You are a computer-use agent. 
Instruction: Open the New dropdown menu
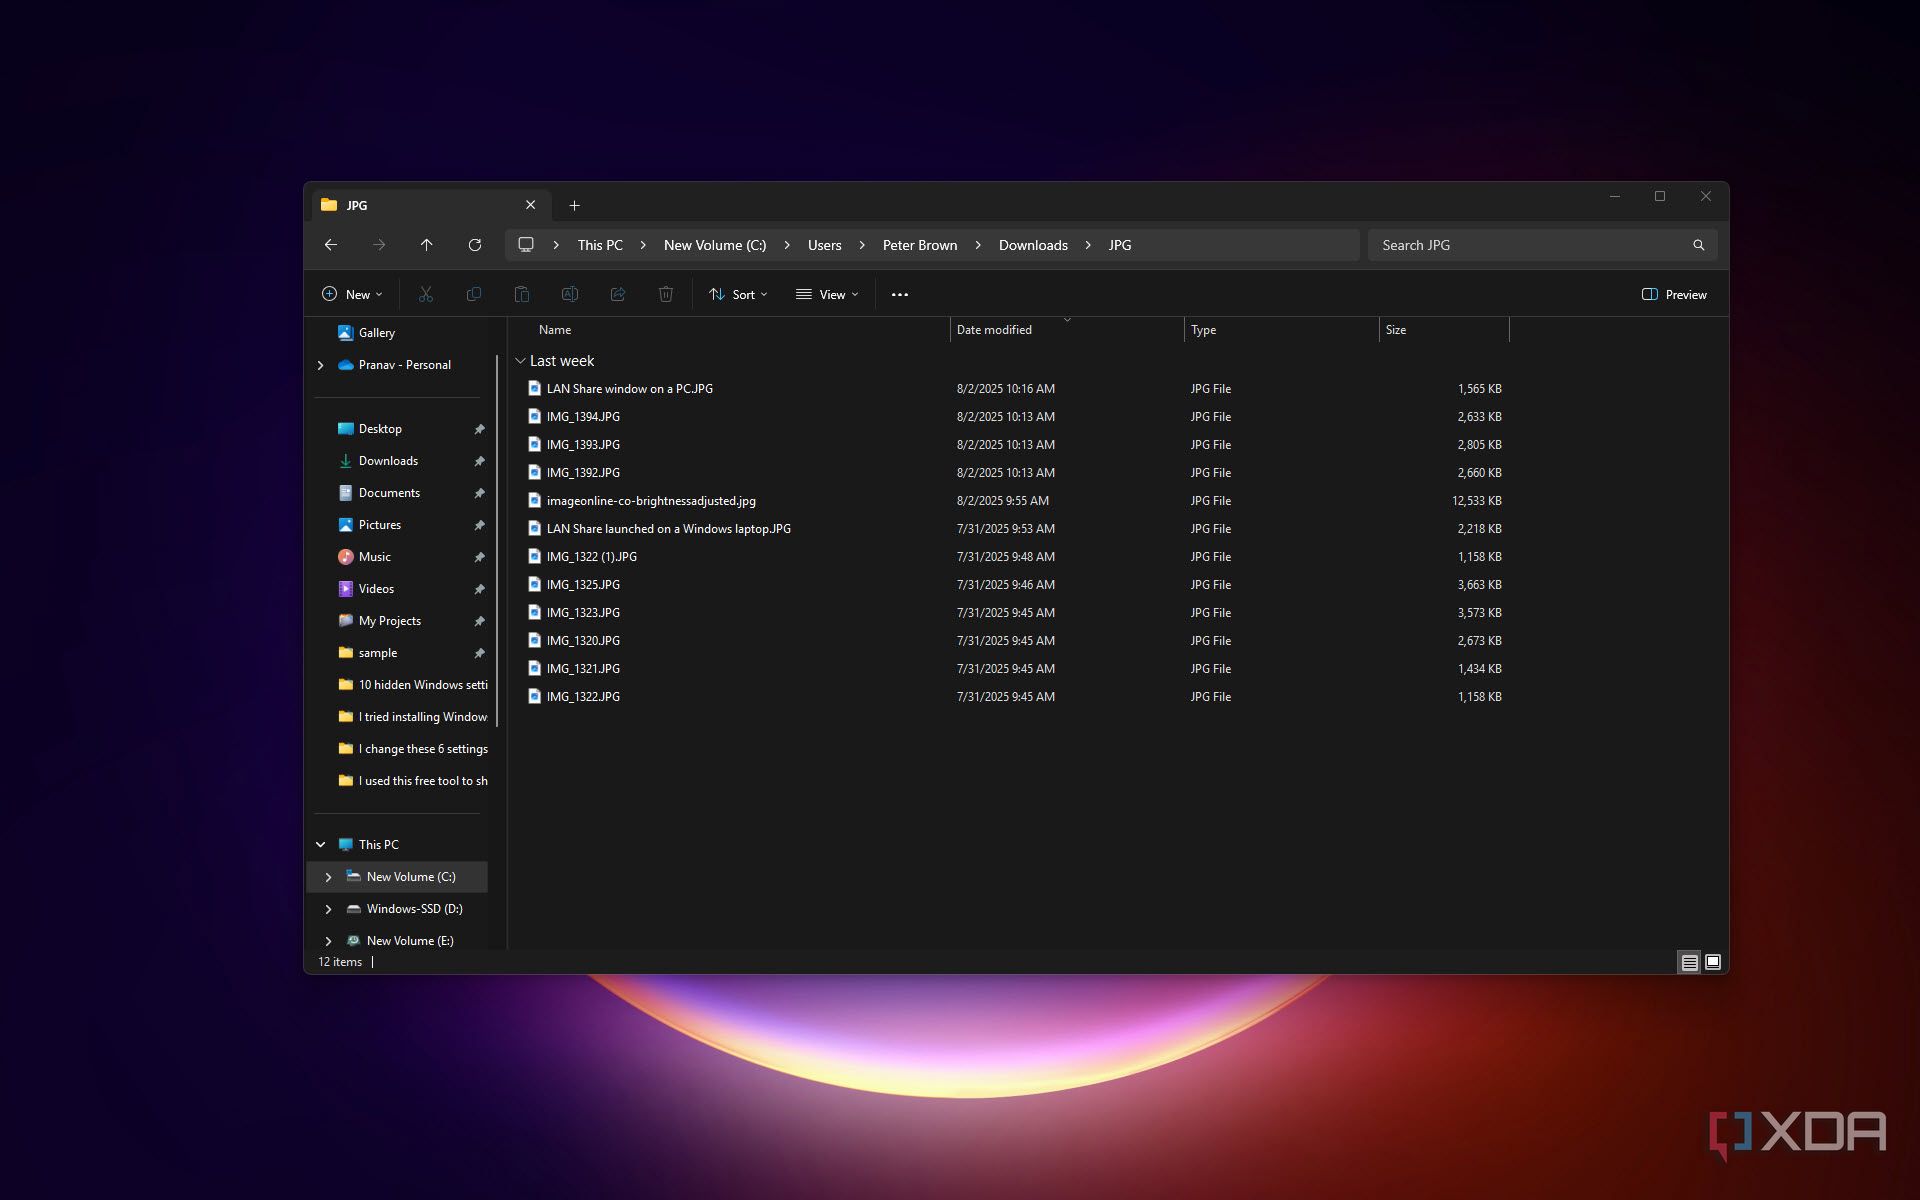(352, 294)
